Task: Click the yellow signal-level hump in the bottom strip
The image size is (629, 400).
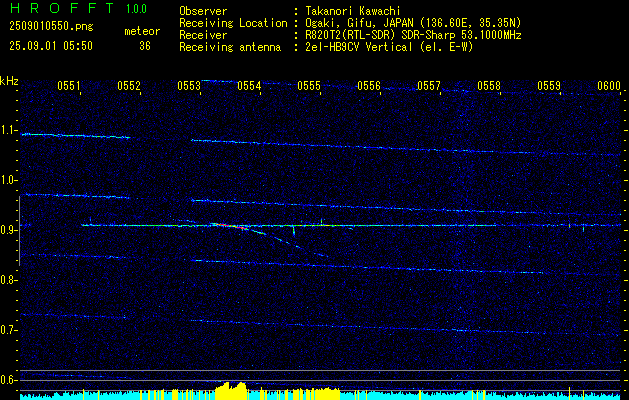Action: pyautogui.click(x=231, y=391)
